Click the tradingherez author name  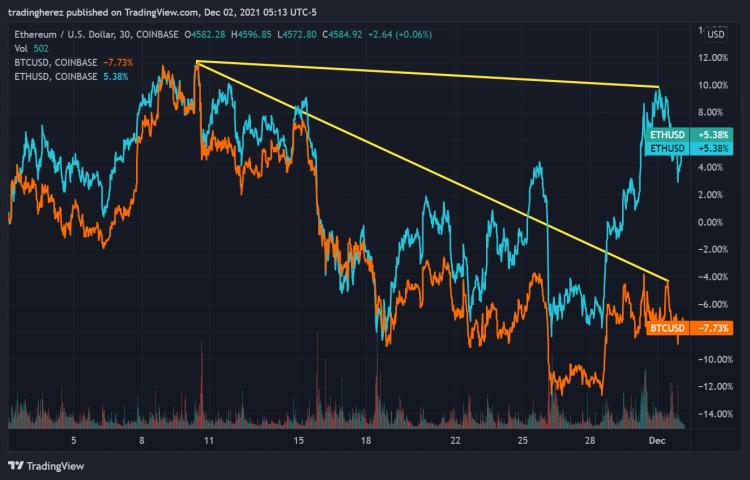click(x=39, y=13)
